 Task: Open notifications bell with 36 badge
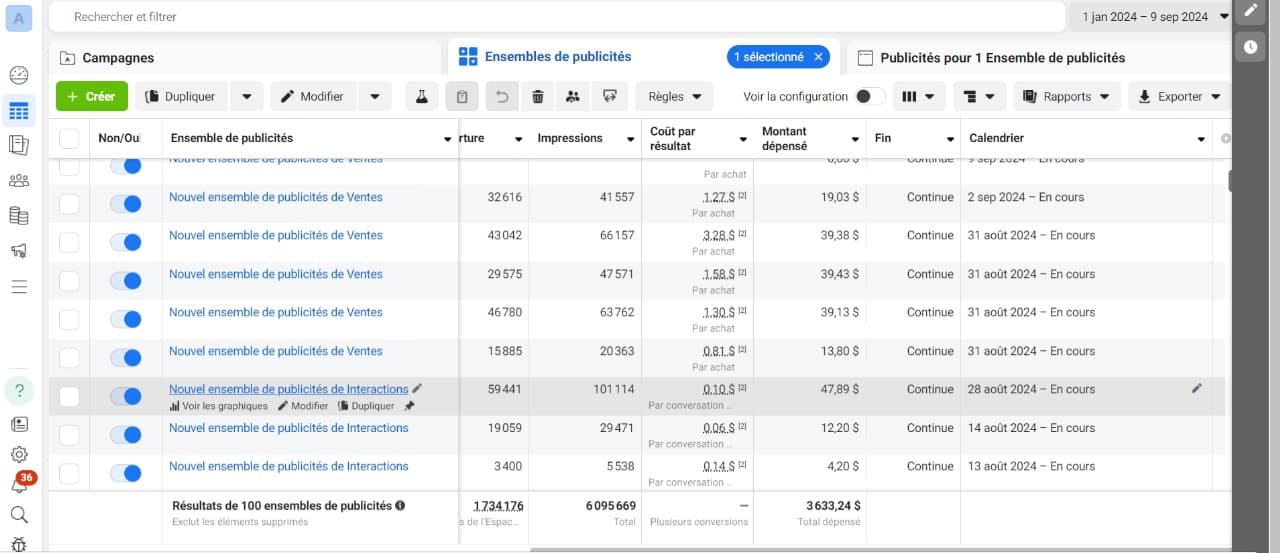click(19, 484)
